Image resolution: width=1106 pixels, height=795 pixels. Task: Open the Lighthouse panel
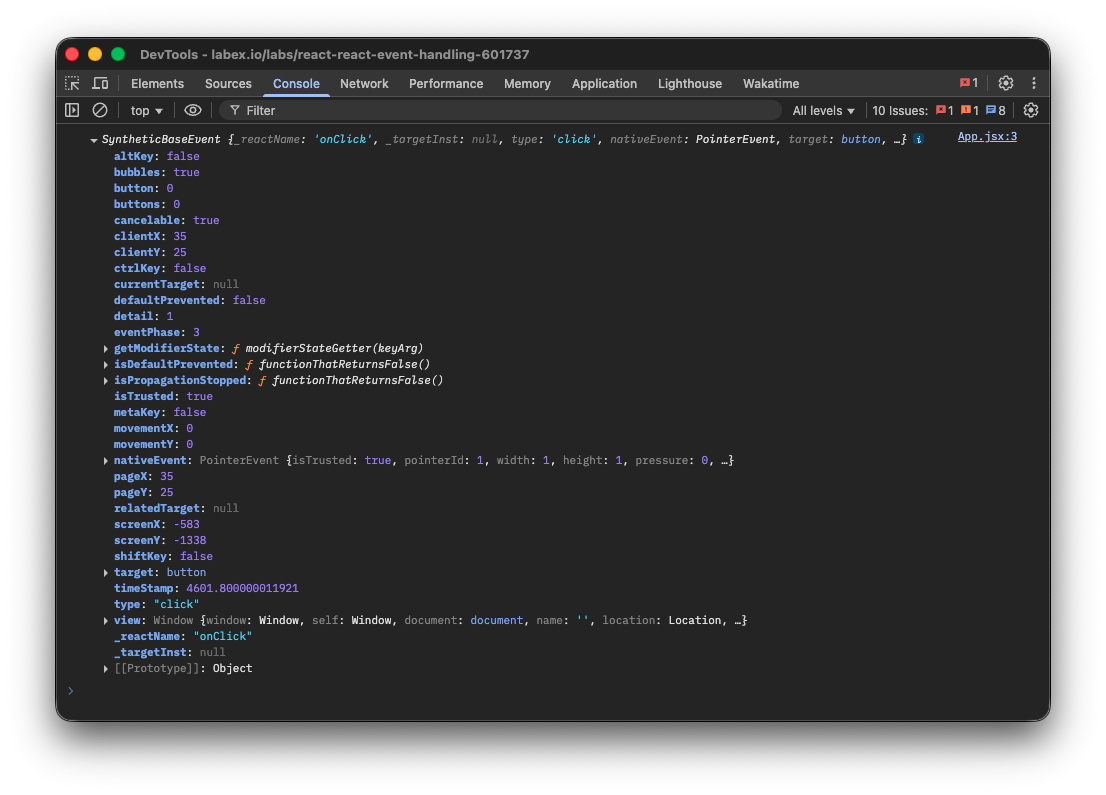pos(690,83)
